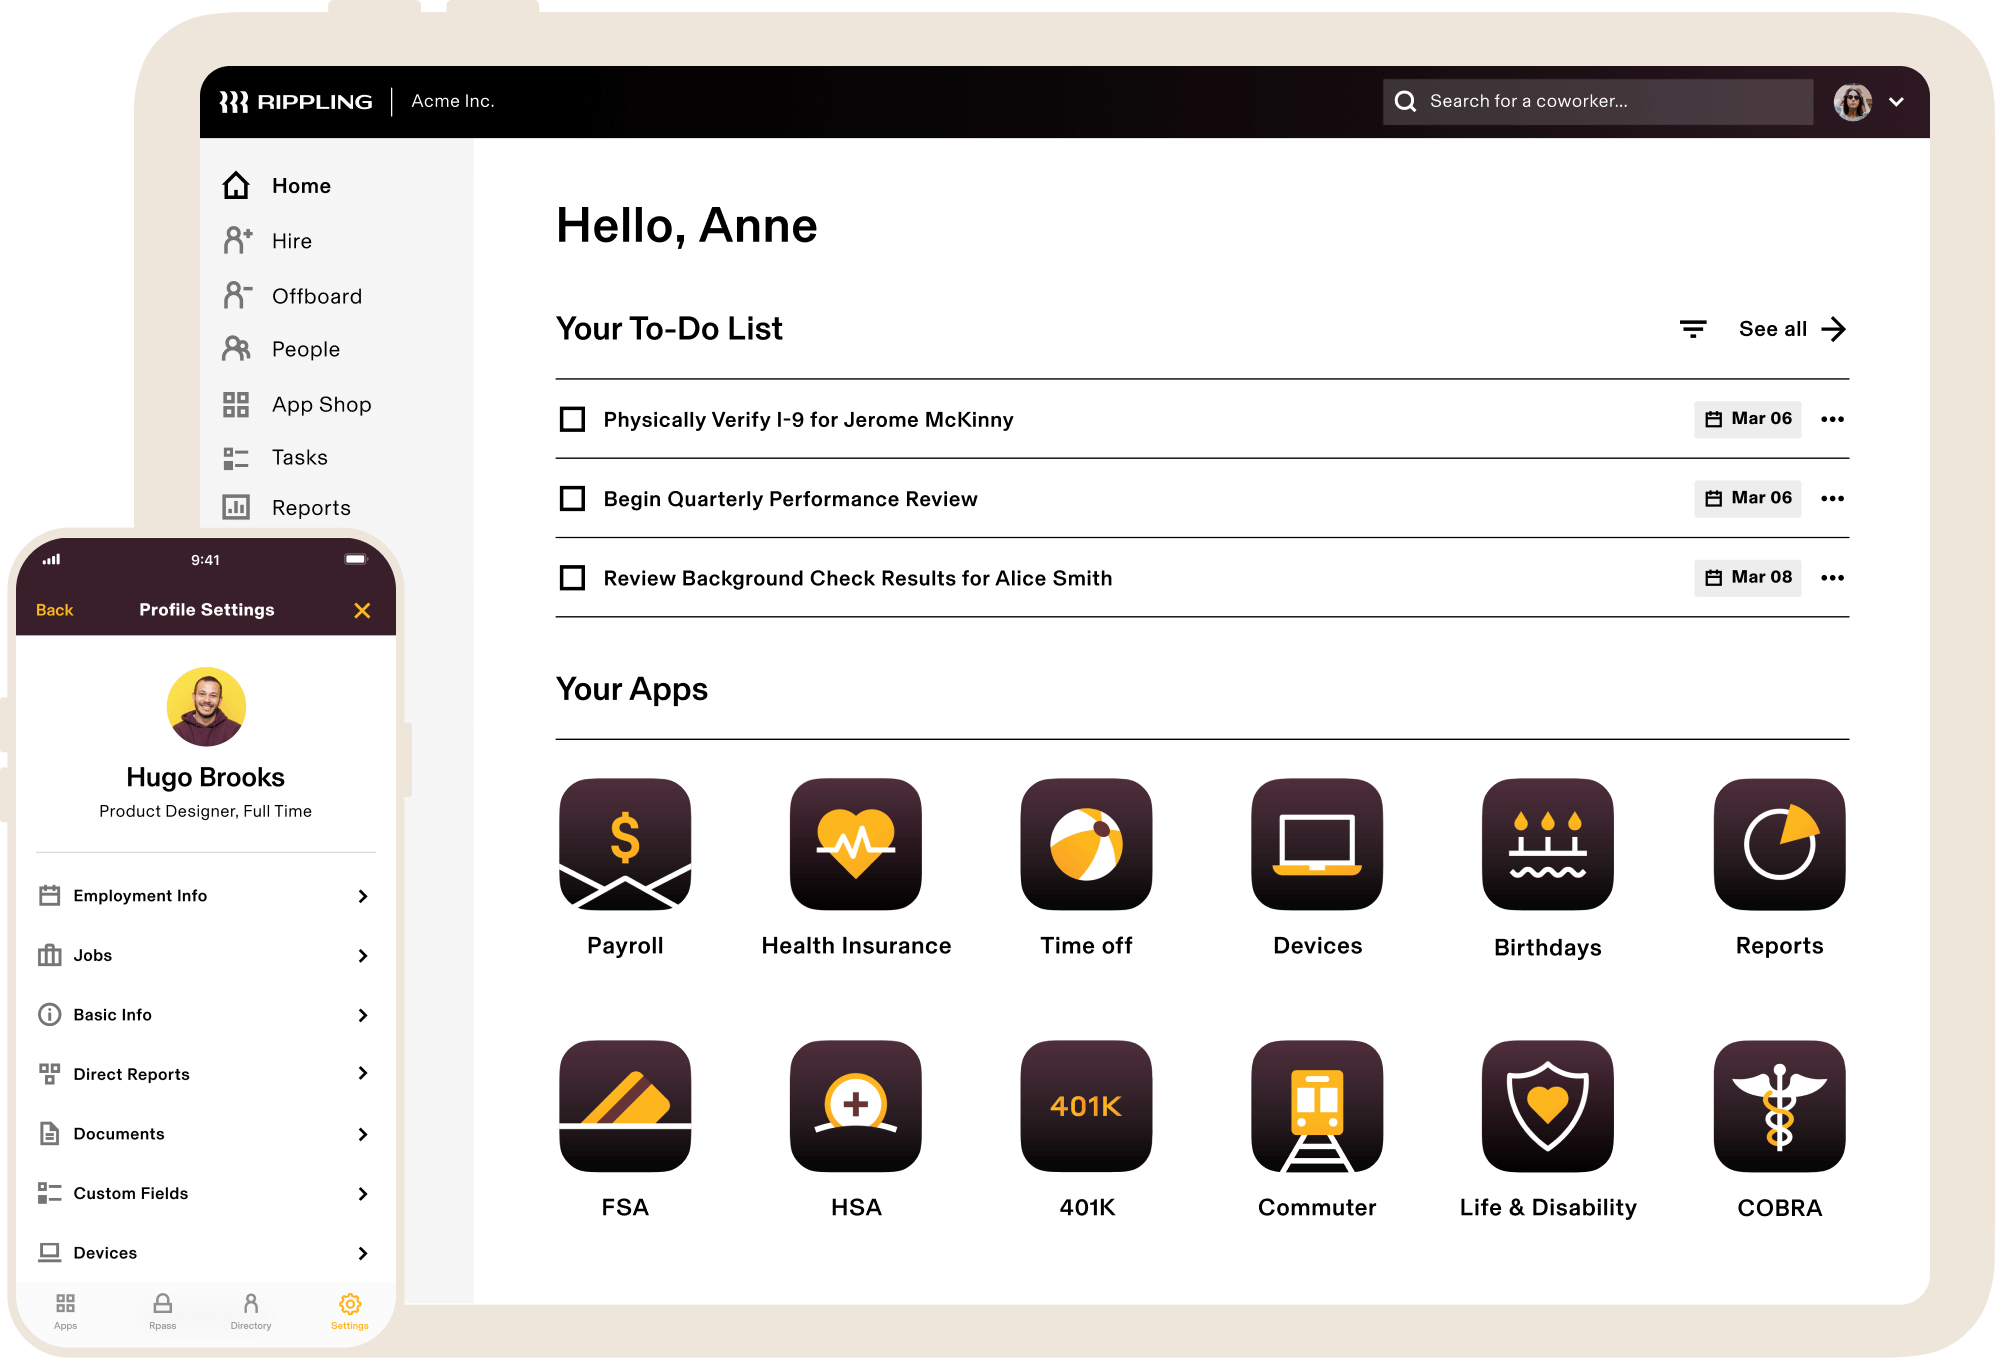Open the Birthdays app icon
This screenshot has height=1358, width=1996.
(1547, 844)
